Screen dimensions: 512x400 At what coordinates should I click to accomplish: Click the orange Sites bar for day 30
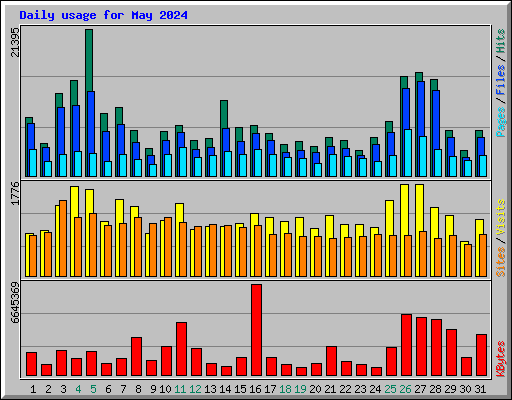(468, 260)
